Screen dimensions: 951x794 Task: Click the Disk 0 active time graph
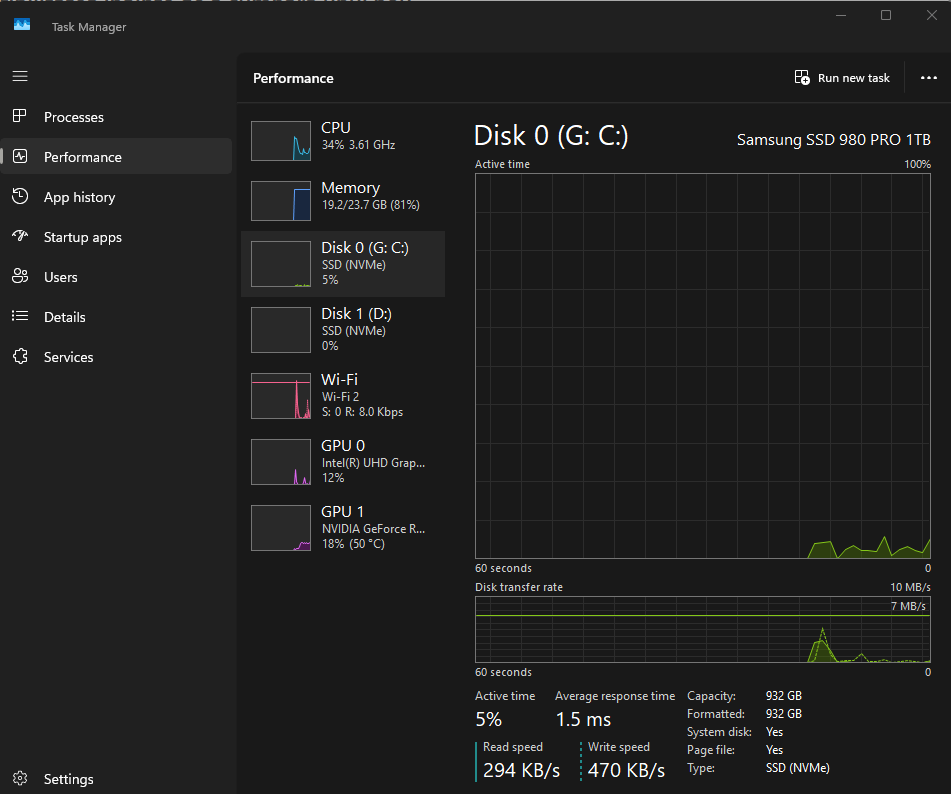[x=703, y=365]
